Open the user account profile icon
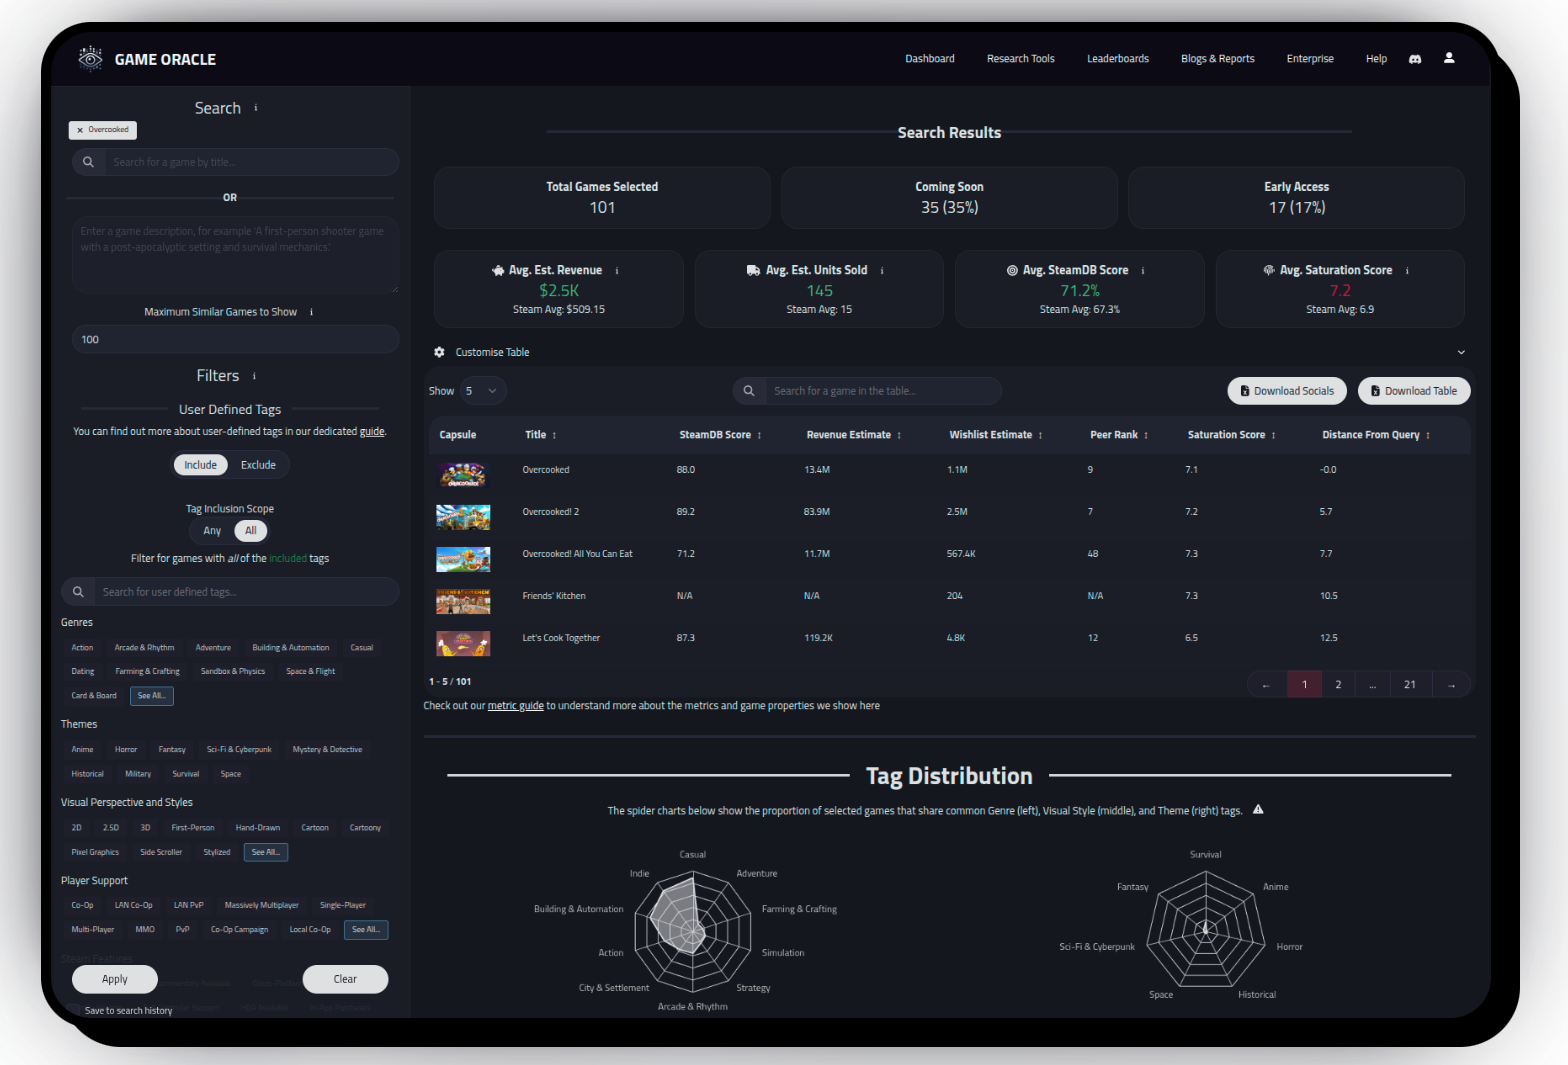 (1449, 58)
